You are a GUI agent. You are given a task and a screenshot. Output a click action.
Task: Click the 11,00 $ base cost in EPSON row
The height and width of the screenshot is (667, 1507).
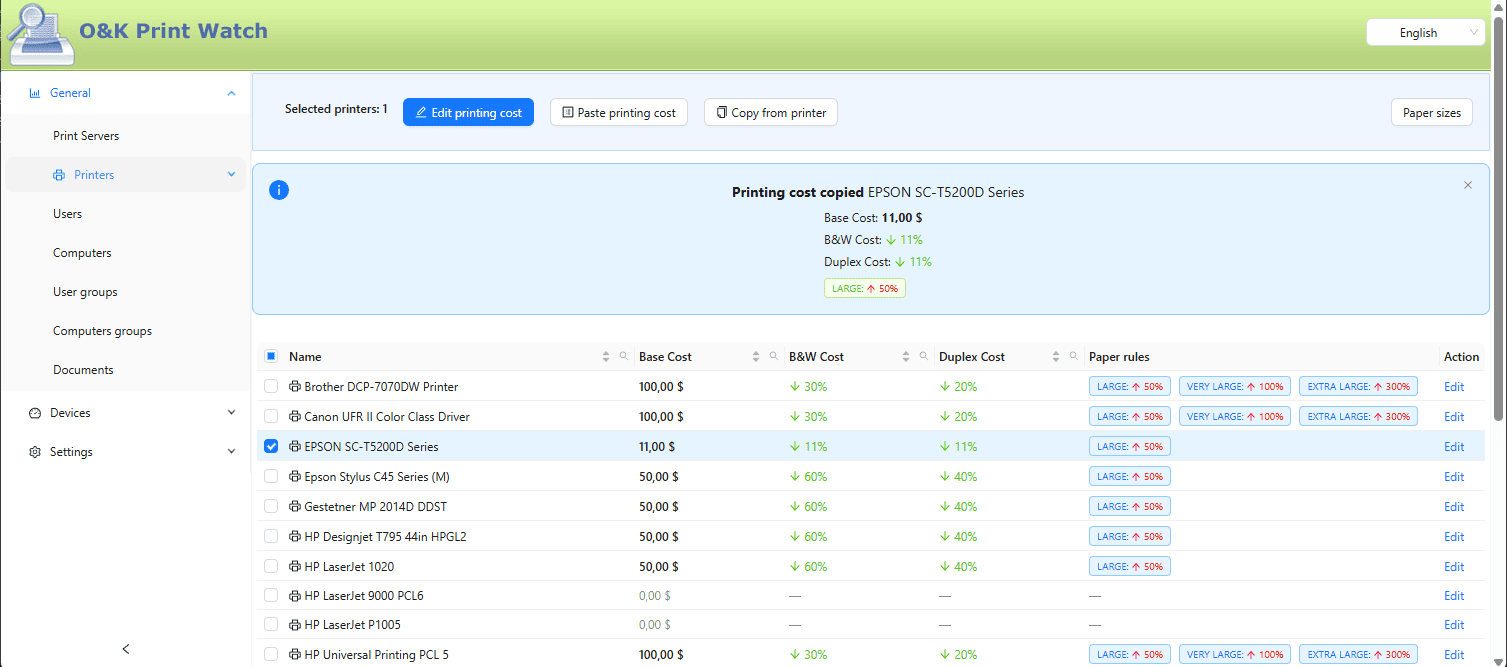pos(657,447)
